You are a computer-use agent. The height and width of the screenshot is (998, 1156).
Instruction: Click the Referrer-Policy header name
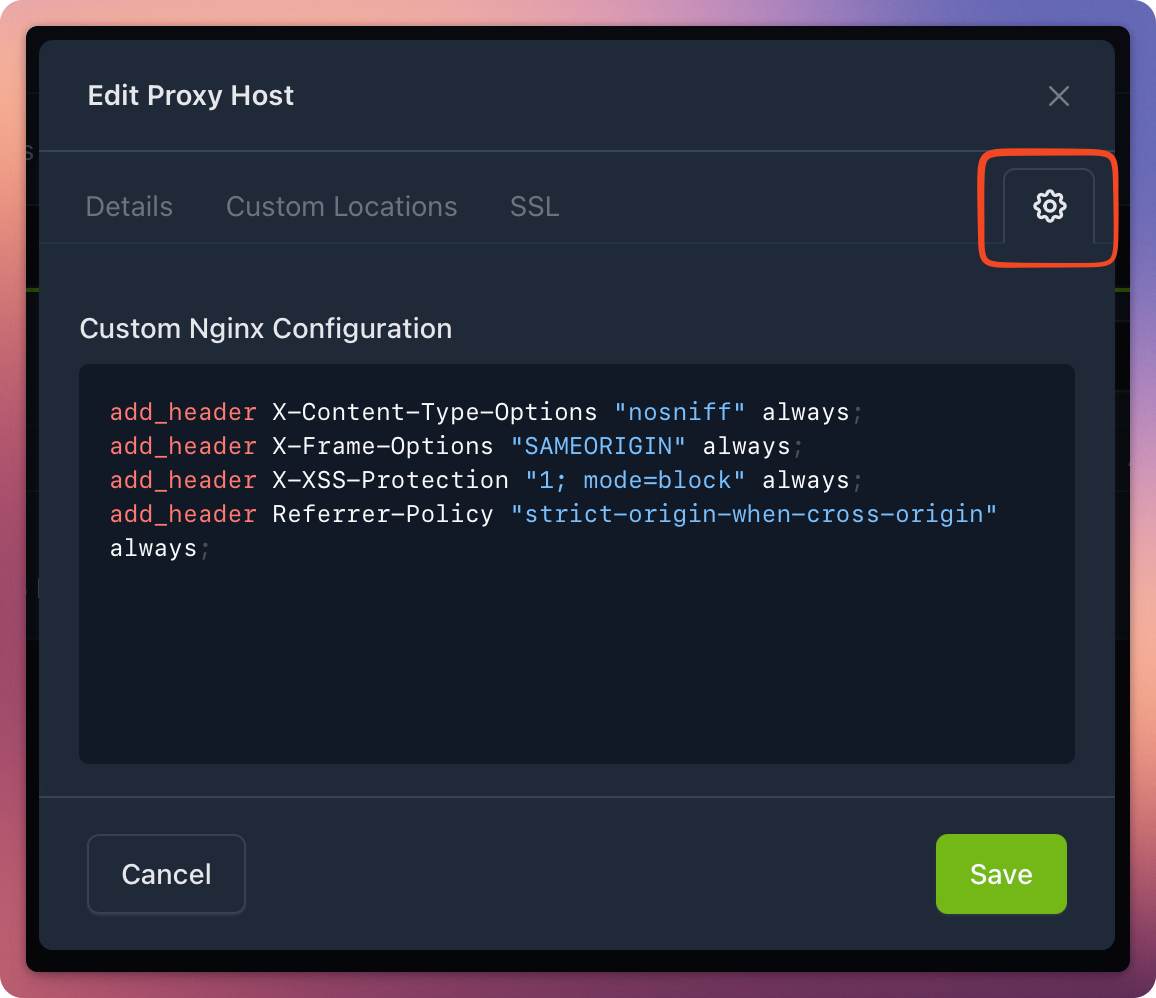pos(382,514)
